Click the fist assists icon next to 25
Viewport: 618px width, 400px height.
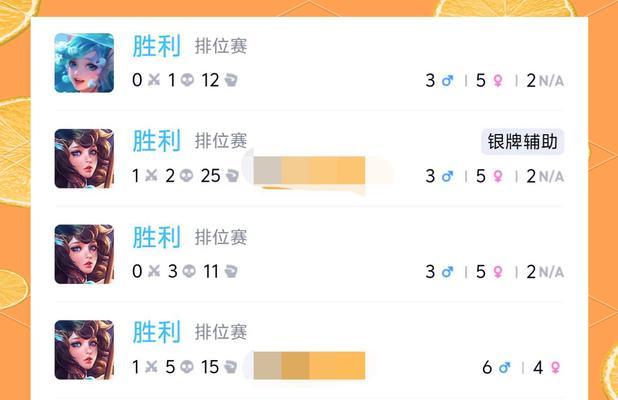pos(232,176)
